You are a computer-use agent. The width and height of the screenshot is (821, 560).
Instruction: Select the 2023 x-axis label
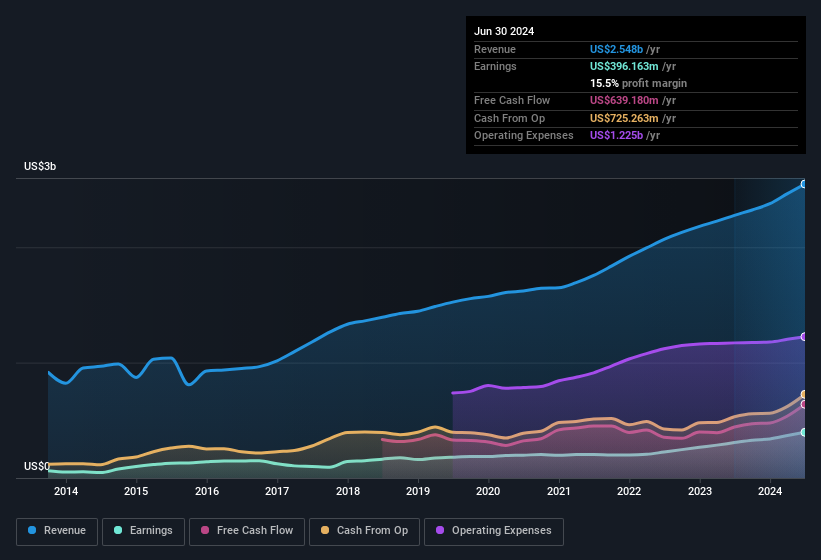[700, 491]
